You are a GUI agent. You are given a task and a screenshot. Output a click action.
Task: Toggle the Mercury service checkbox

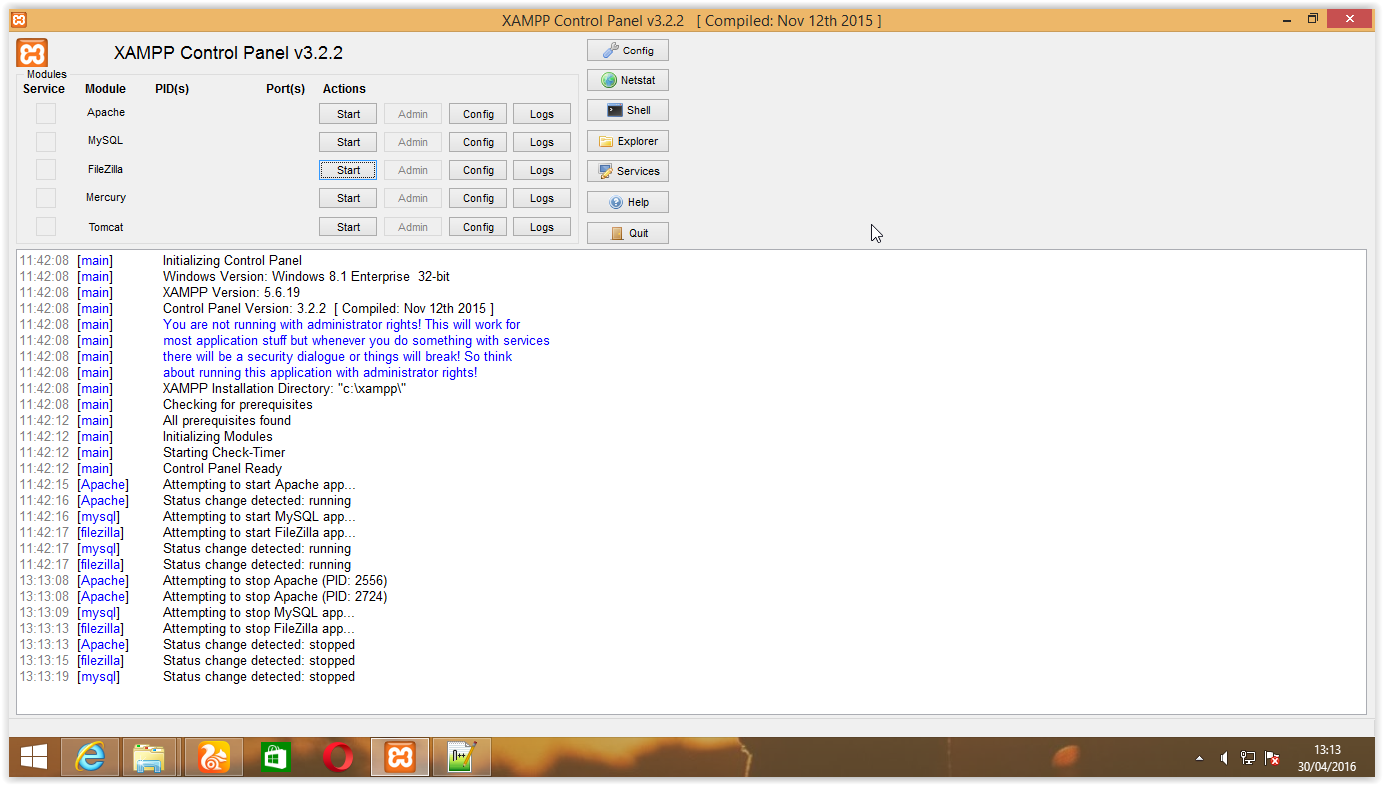pyautogui.click(x=46, y=197)
